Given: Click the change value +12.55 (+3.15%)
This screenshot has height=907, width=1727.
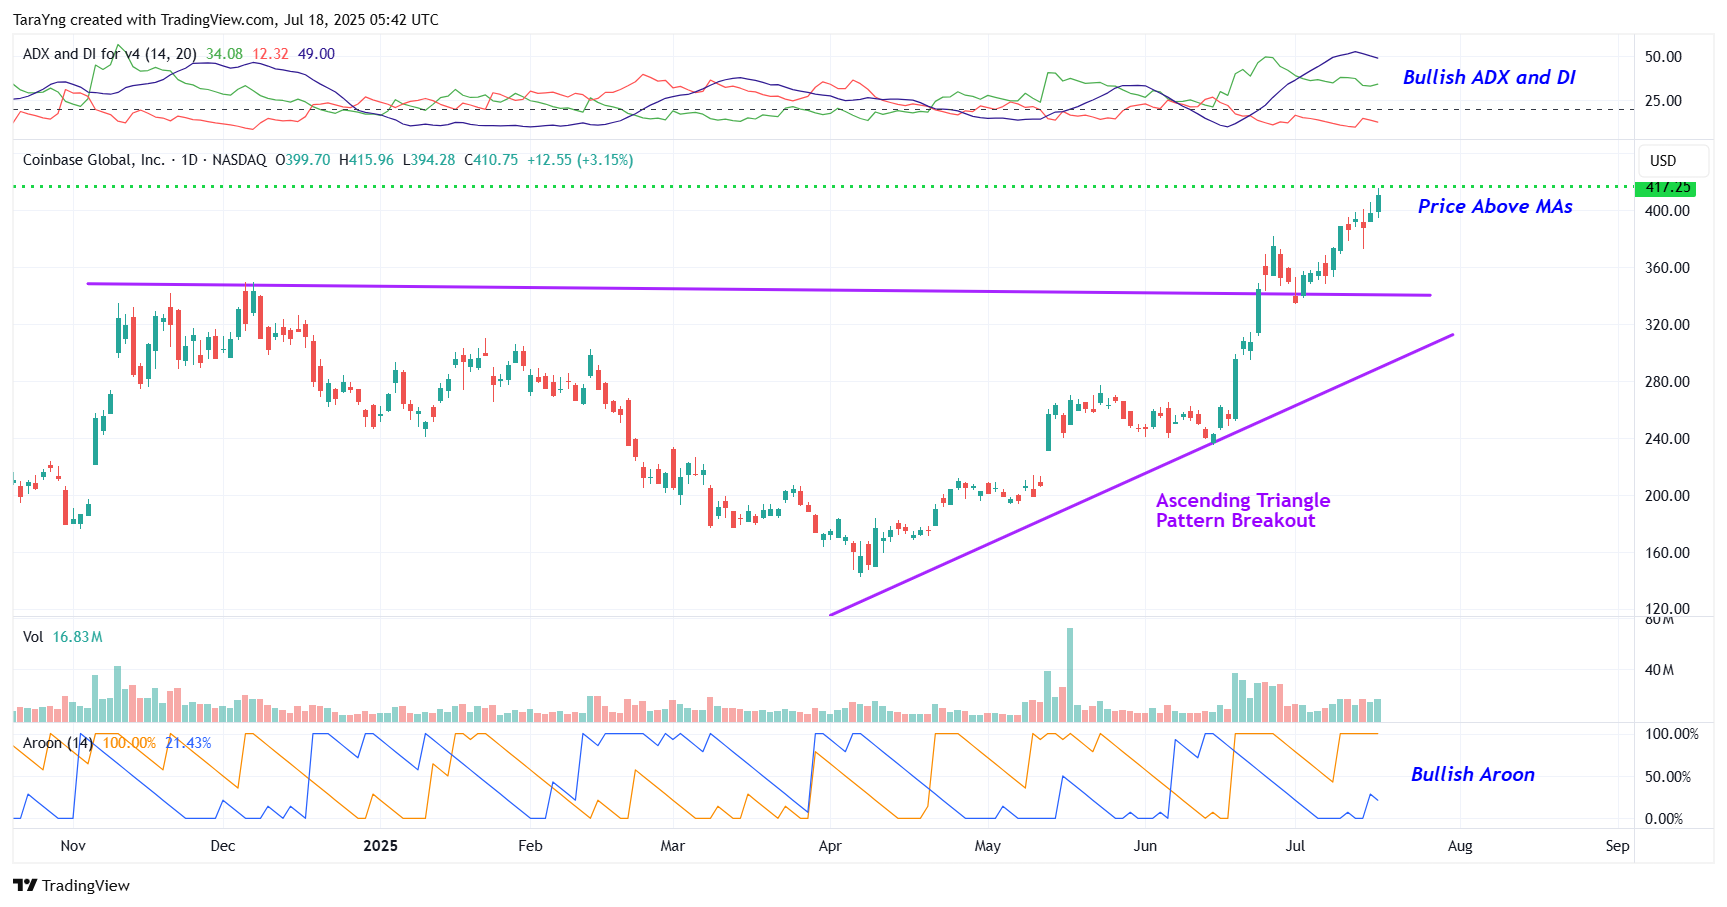Looking at the screenshot, I should (580, 160).
